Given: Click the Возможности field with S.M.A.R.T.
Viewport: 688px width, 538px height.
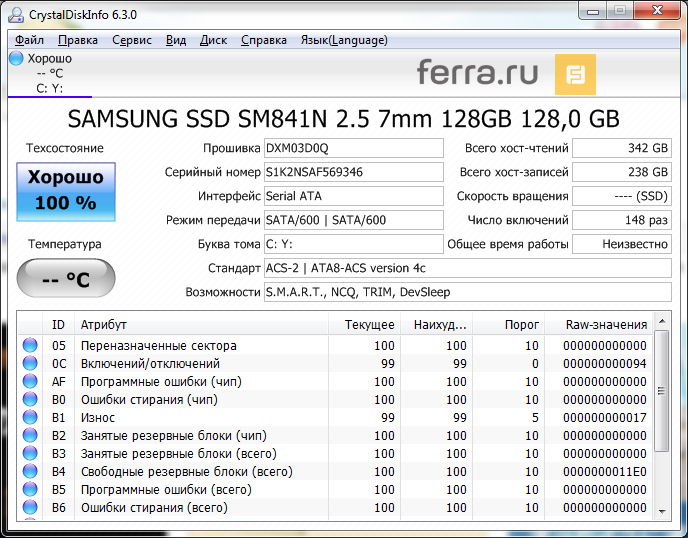Looking at the screenshot, I should 468,292.
